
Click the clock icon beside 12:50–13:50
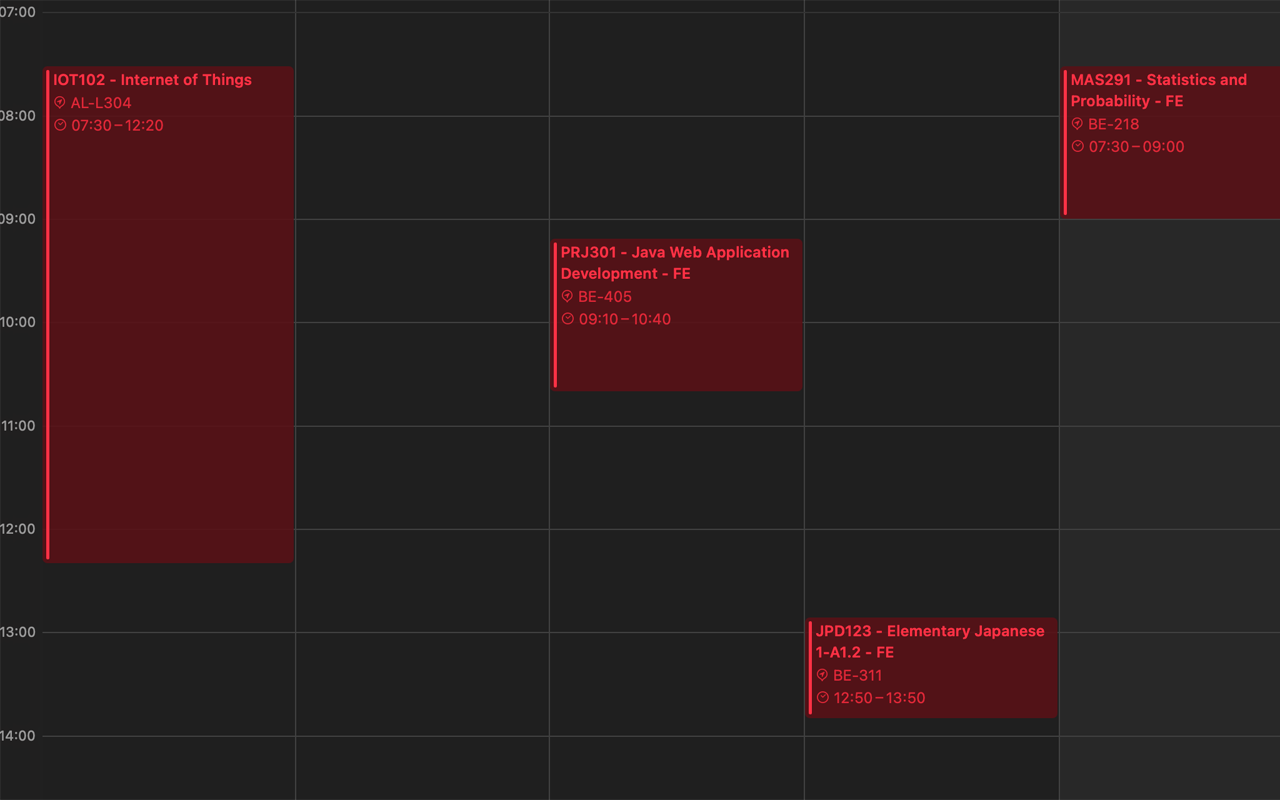[x=822, y=698]
